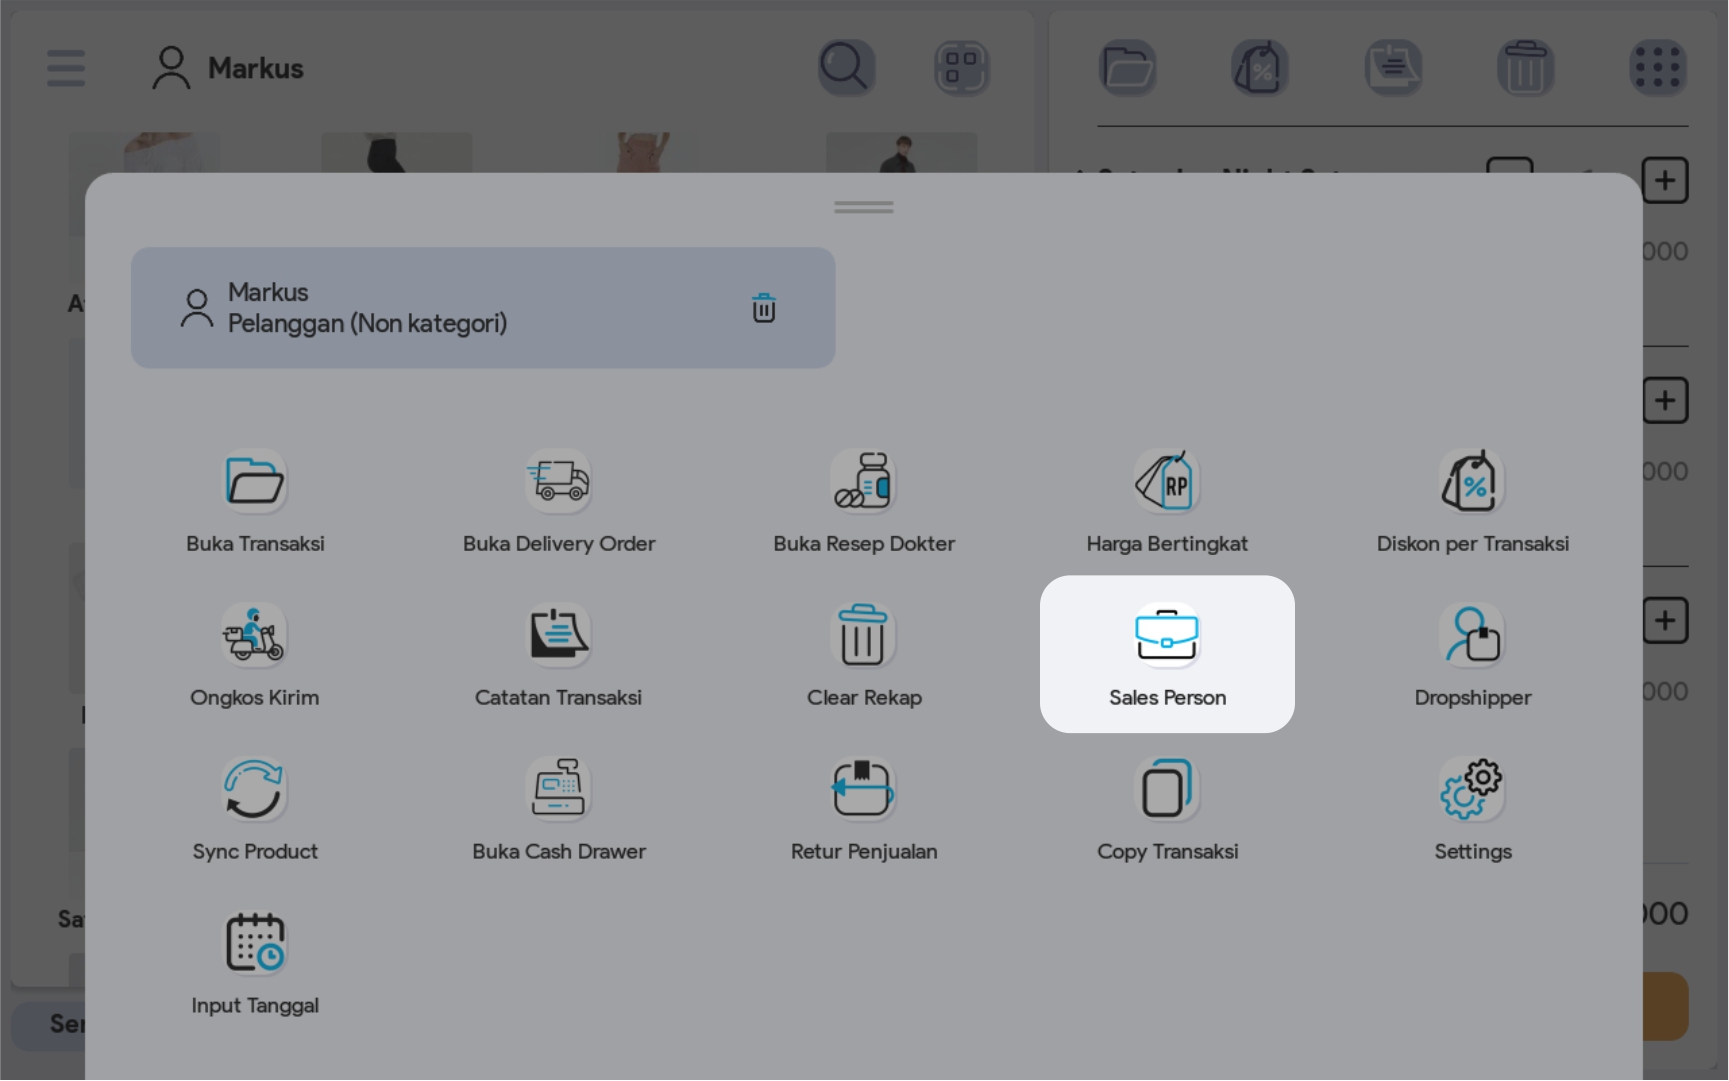Open the Settings gear icon

click(x=1472, y=790)
